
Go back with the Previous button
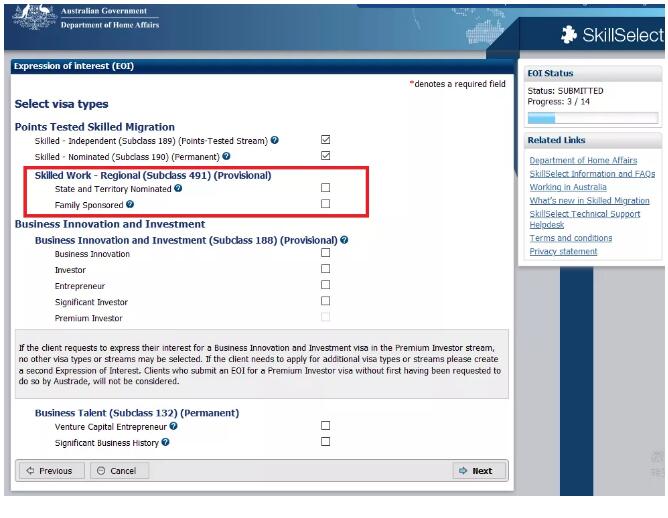pyautogui.click(x=49, y=471)
